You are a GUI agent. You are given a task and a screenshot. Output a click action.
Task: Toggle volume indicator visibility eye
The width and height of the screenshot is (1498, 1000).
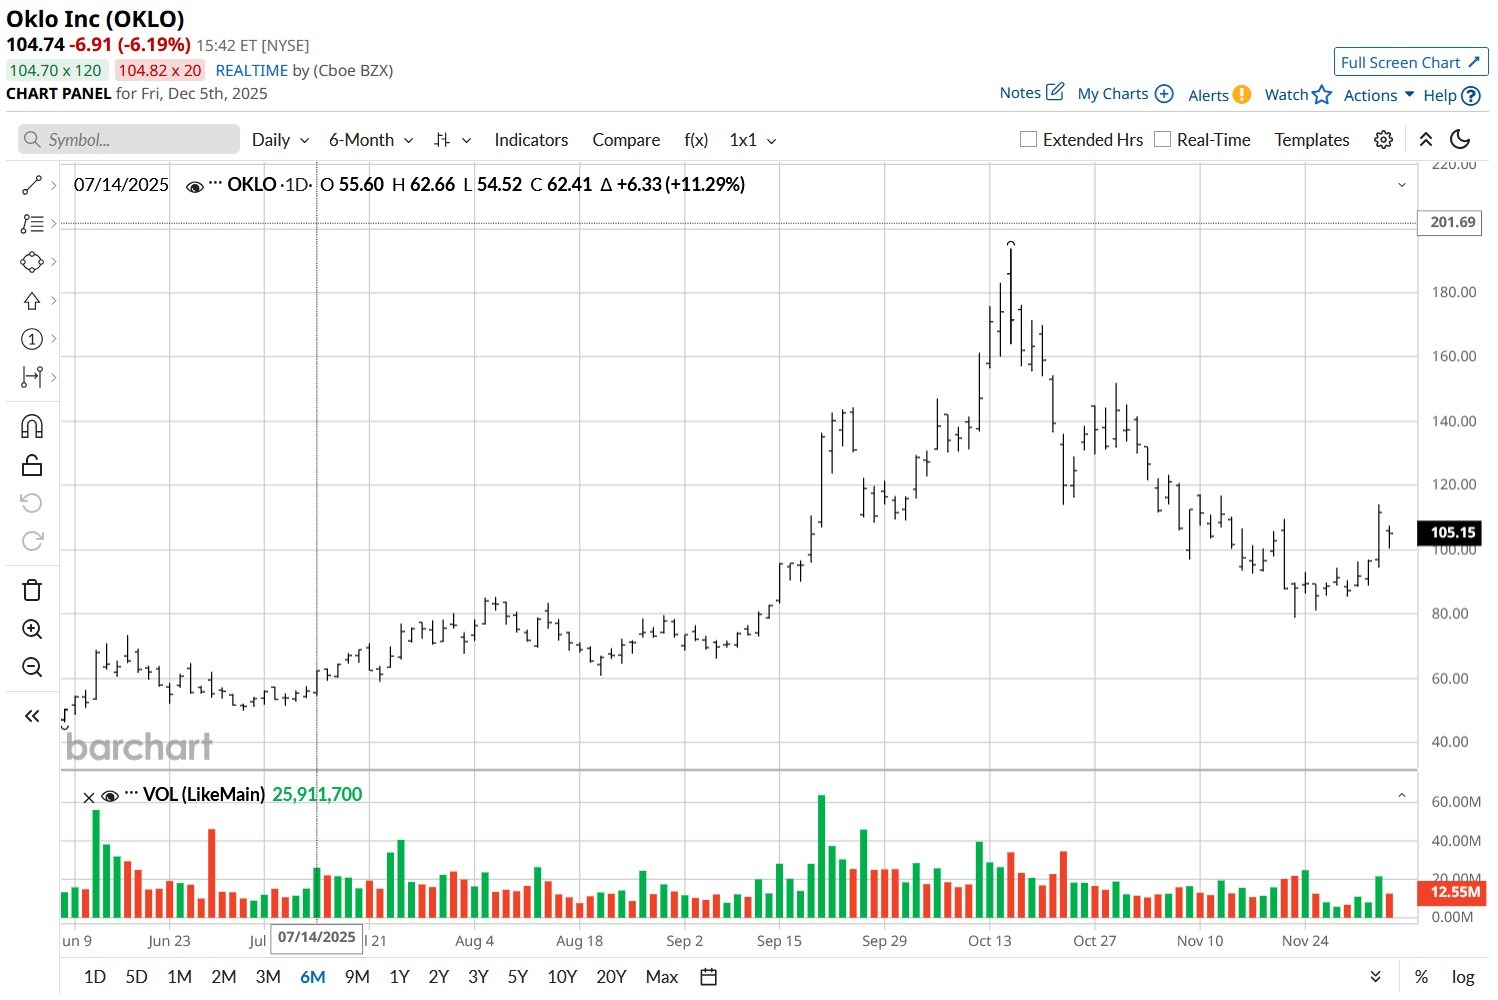[x=110, y=796]
